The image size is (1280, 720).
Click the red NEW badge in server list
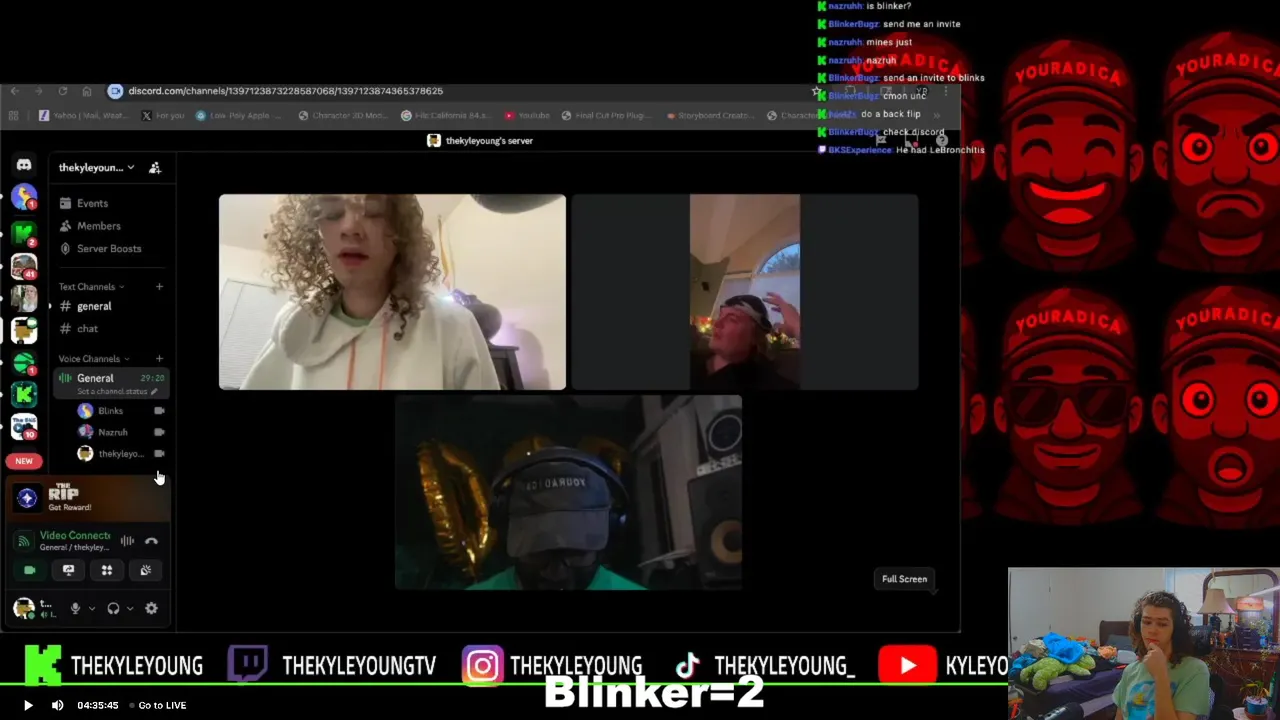click(24, 461)
